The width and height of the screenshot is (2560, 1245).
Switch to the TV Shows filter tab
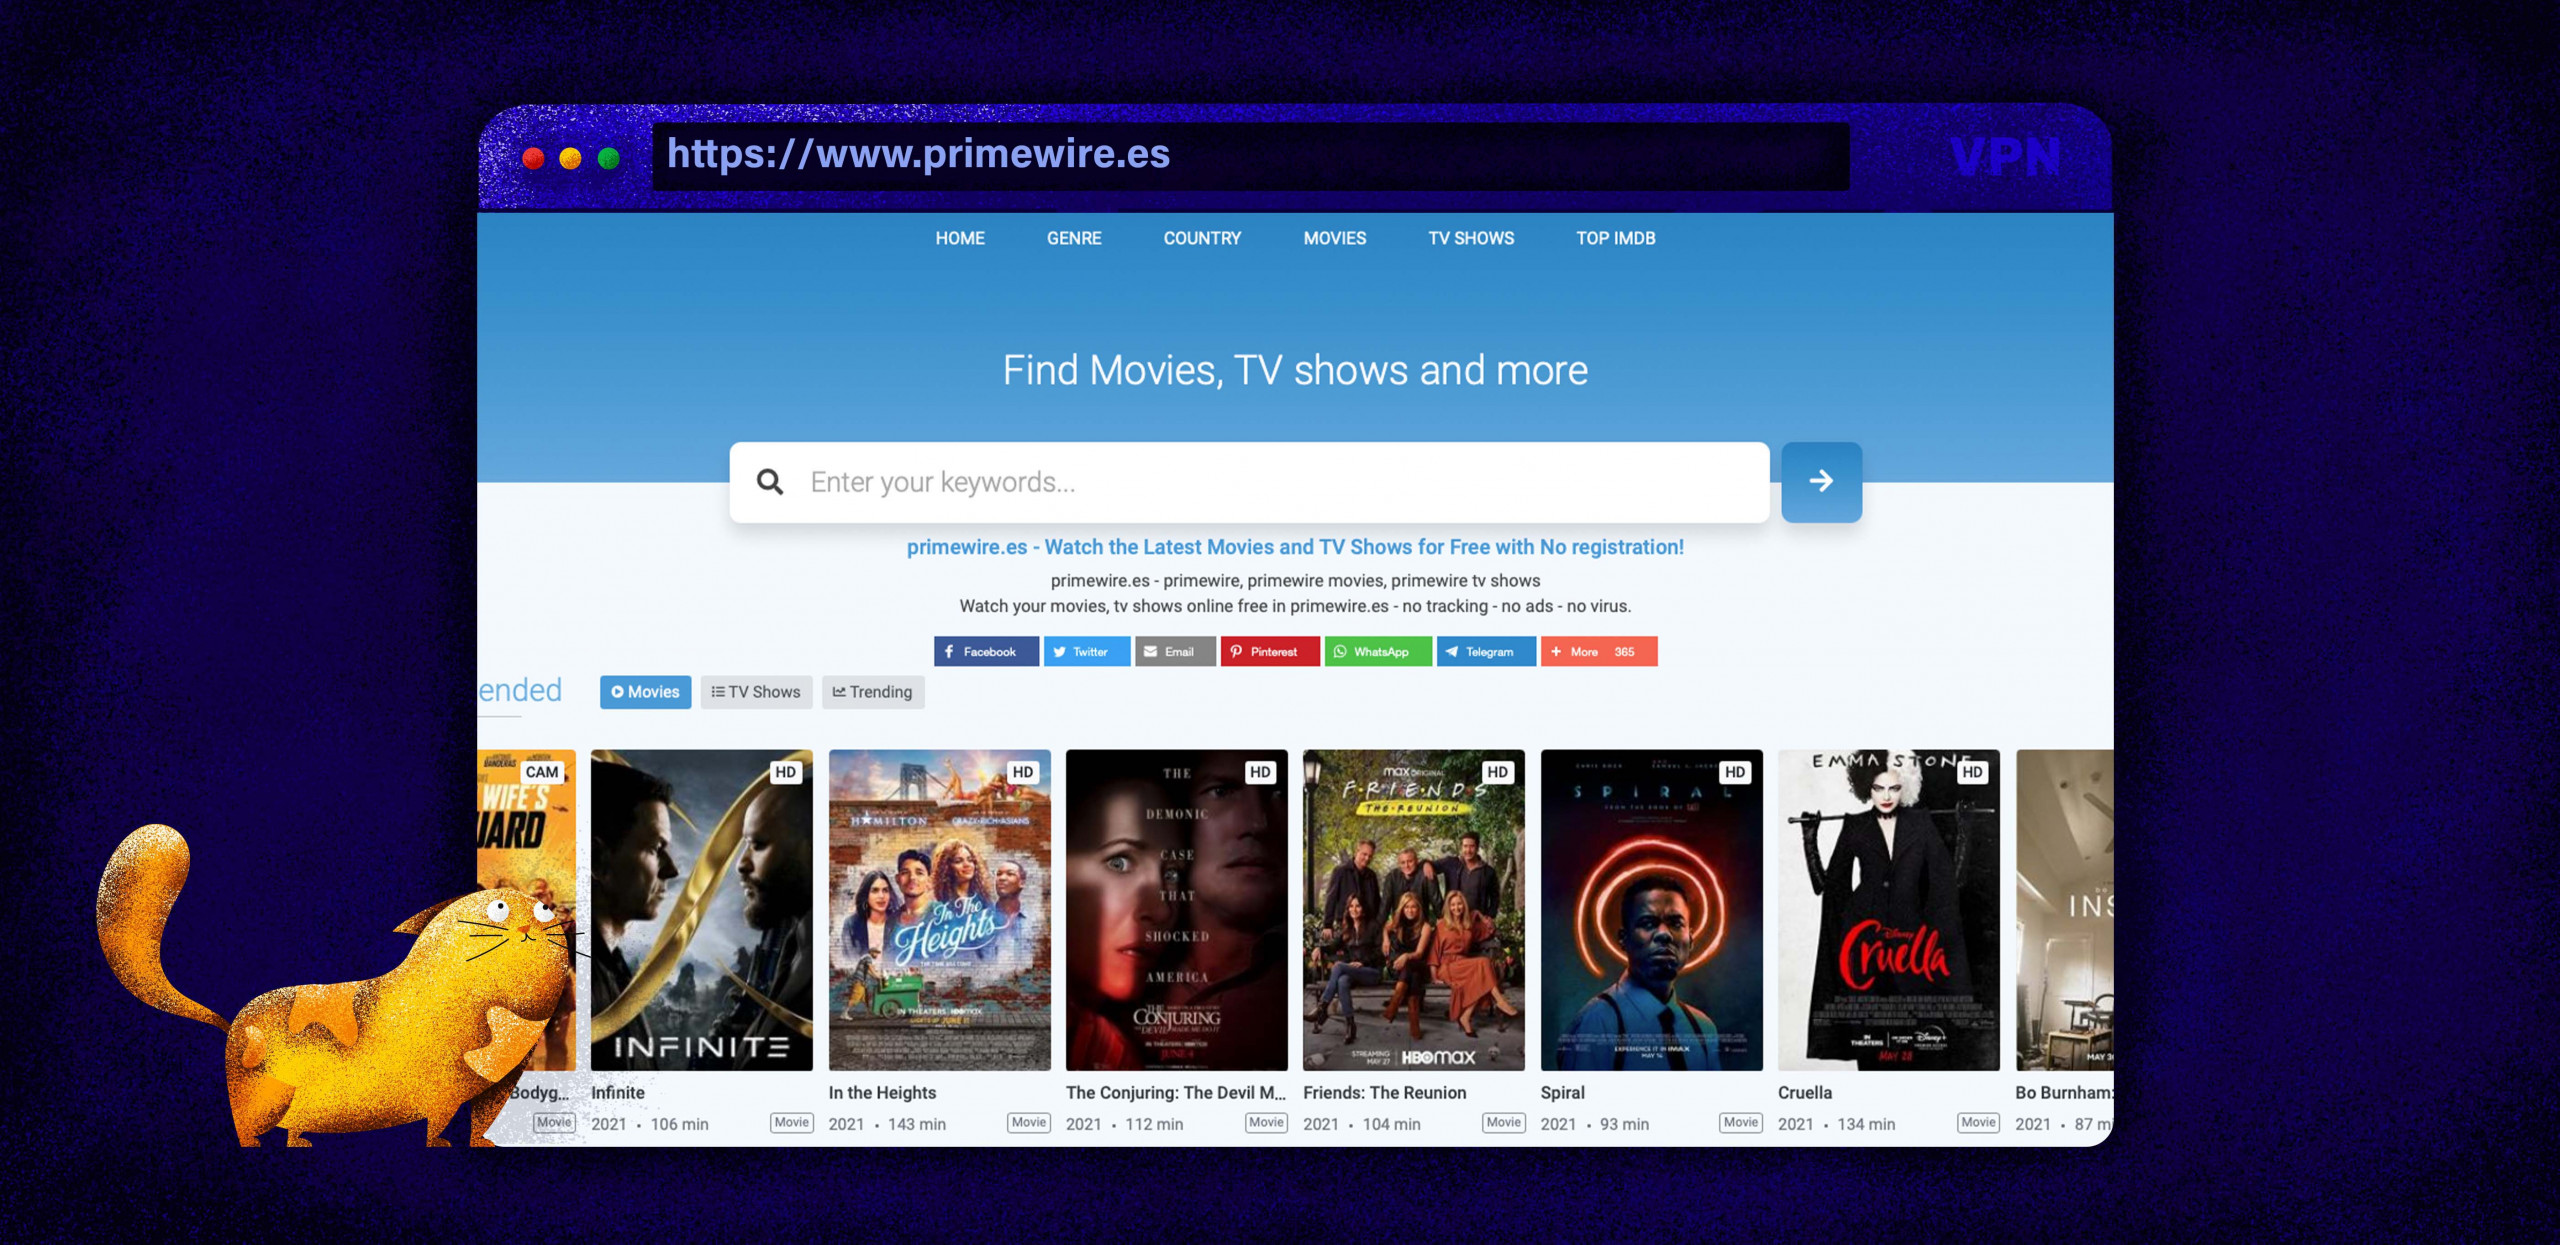(x=756, y=692)
